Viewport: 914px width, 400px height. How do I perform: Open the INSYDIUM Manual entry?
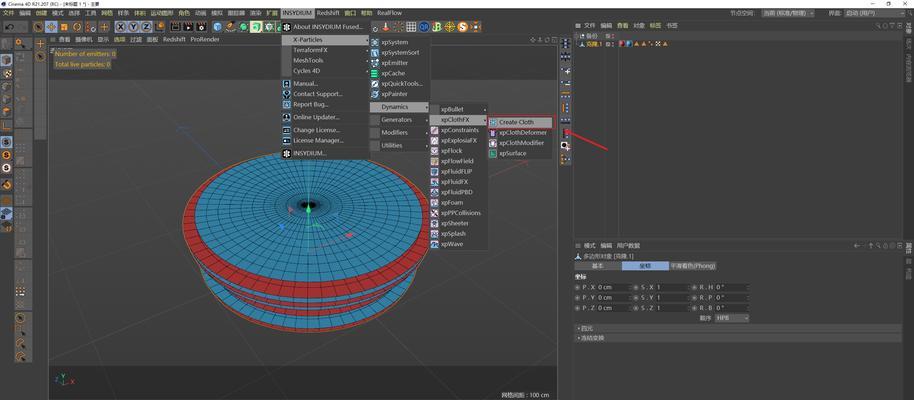325,83
